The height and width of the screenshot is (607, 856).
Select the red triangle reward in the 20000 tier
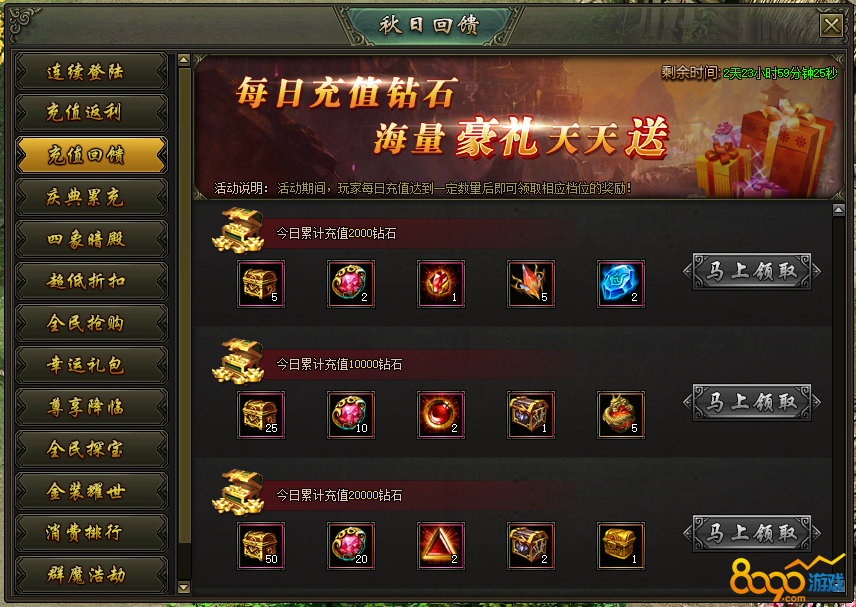pos(441,546)
